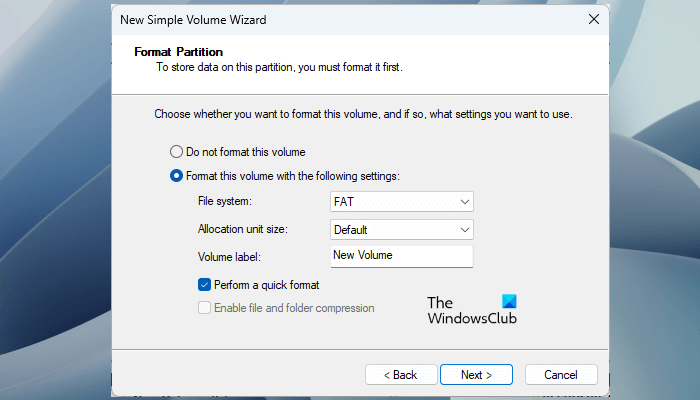Viewport: 700px width, 400px height.
Task: Close the New Simple Volume Wizard window
Action: tap(594, 19)
